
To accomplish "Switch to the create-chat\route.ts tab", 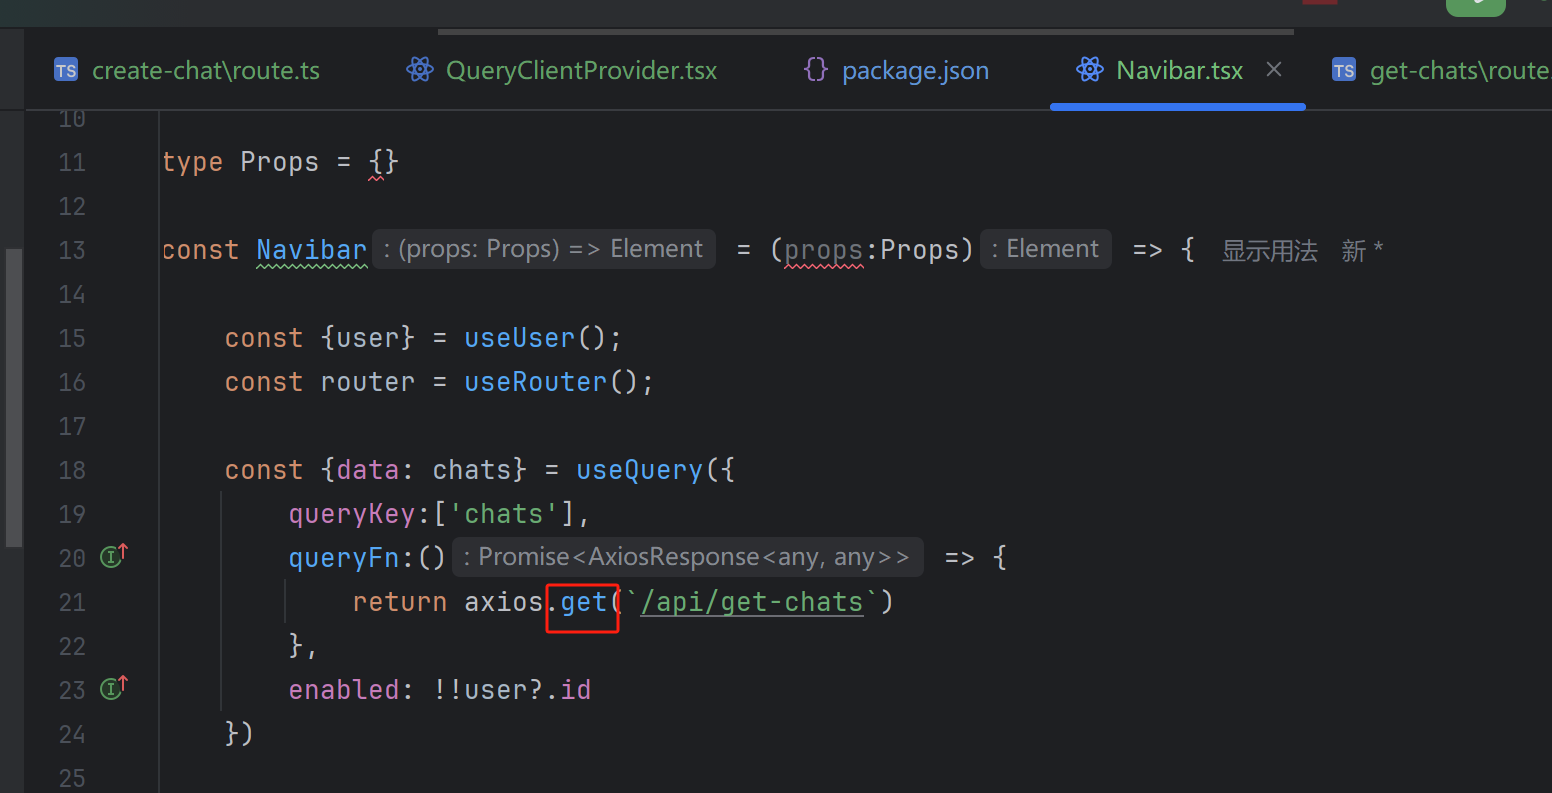I will 188,70.
